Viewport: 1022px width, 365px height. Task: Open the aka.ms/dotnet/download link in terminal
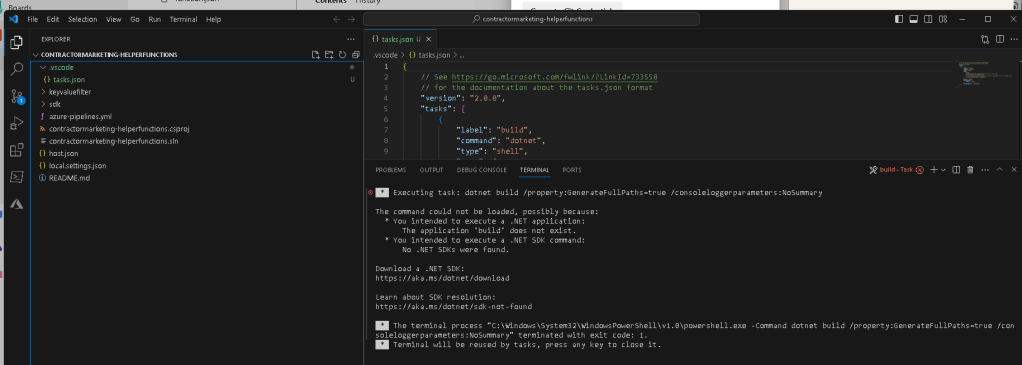point(443,278)
